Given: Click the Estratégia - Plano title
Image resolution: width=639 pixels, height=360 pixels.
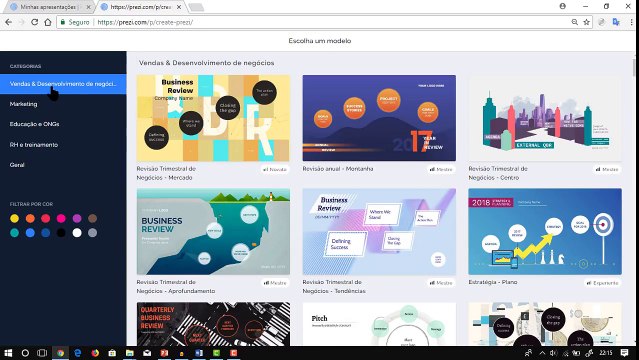Looking at the screenshot, I should (493, 282).
